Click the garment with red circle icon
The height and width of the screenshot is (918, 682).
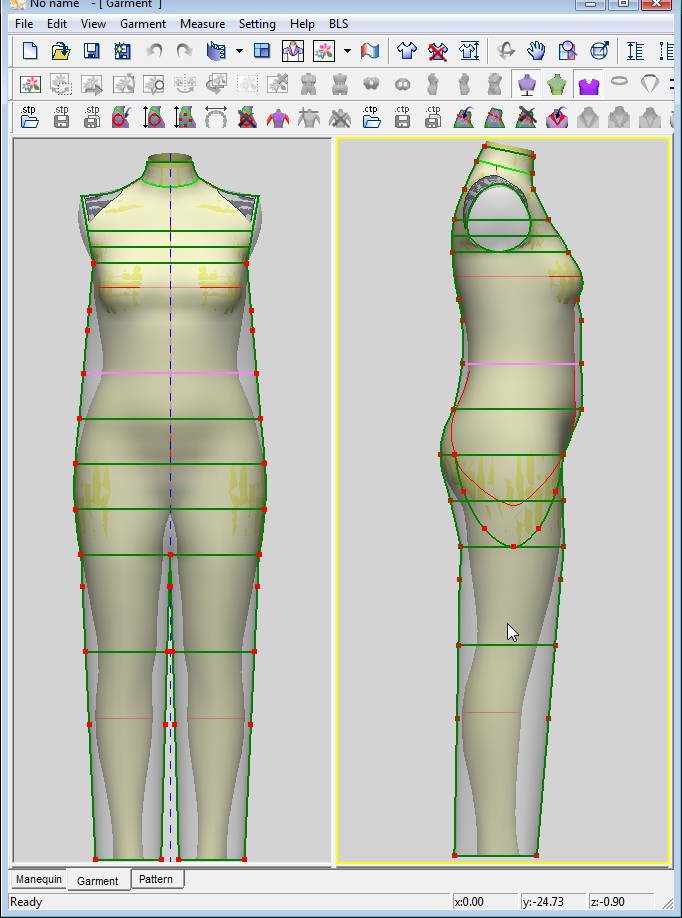(x=122, y=117)
